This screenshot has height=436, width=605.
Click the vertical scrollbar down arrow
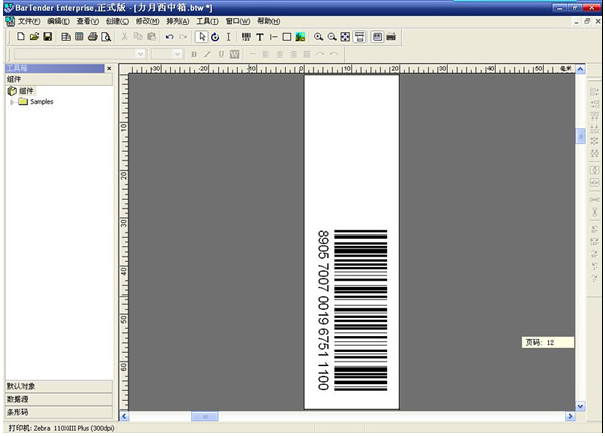[580, 407]
